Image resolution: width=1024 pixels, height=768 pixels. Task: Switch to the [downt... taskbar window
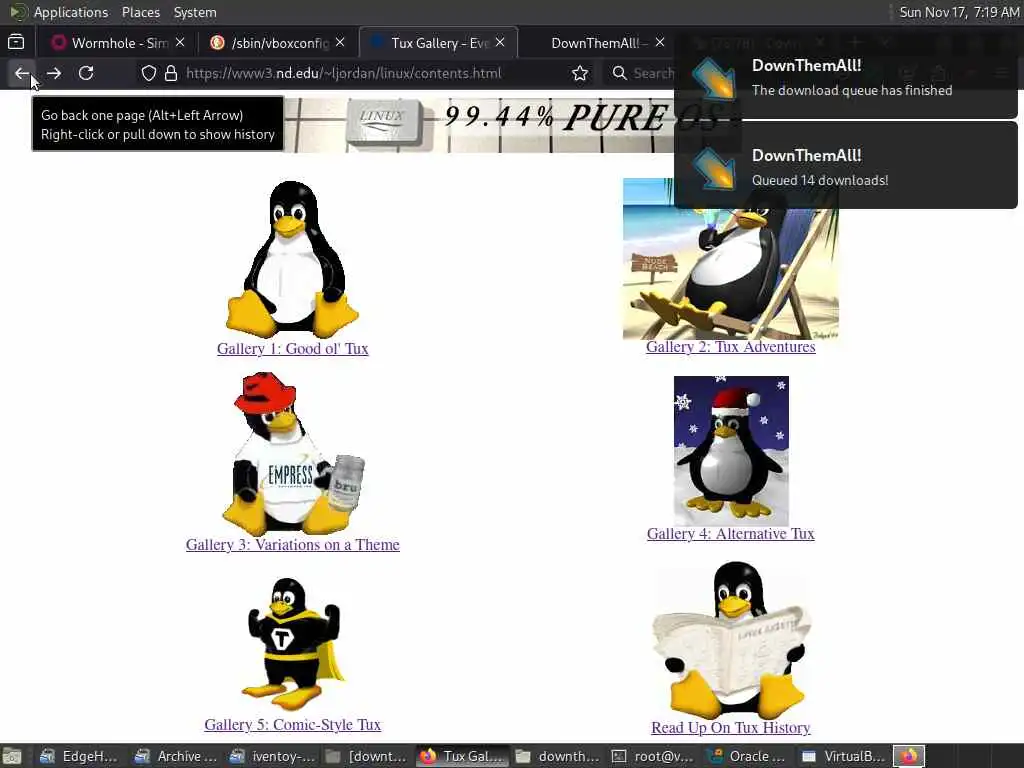point(366,756)
